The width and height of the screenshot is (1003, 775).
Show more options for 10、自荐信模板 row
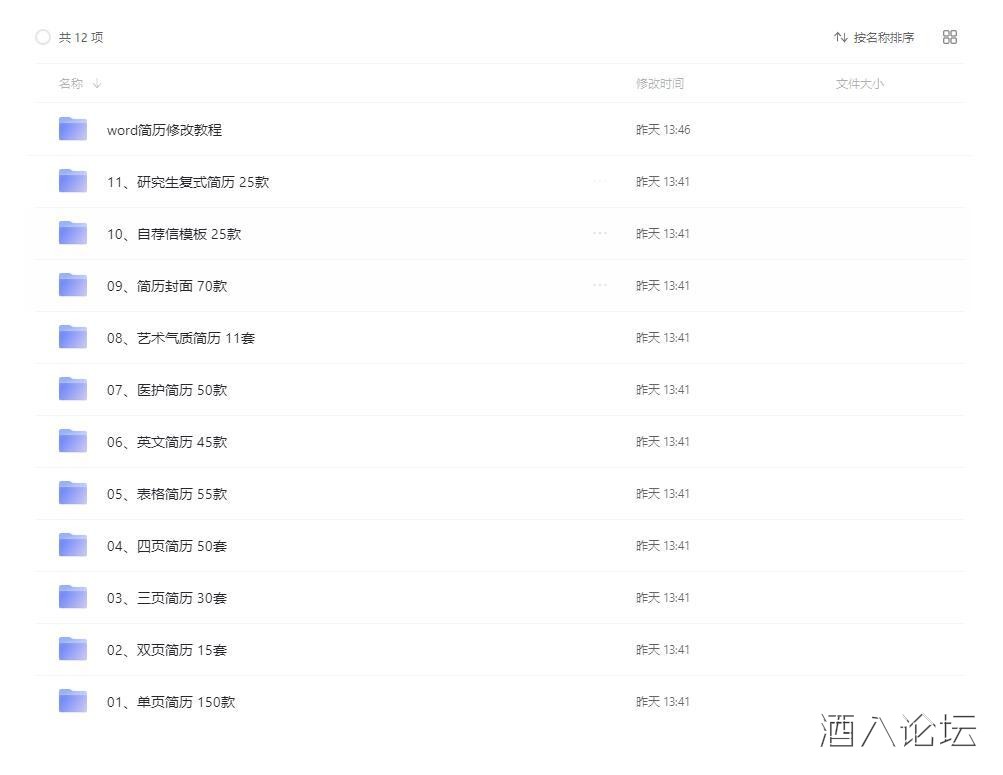[599, 233]
